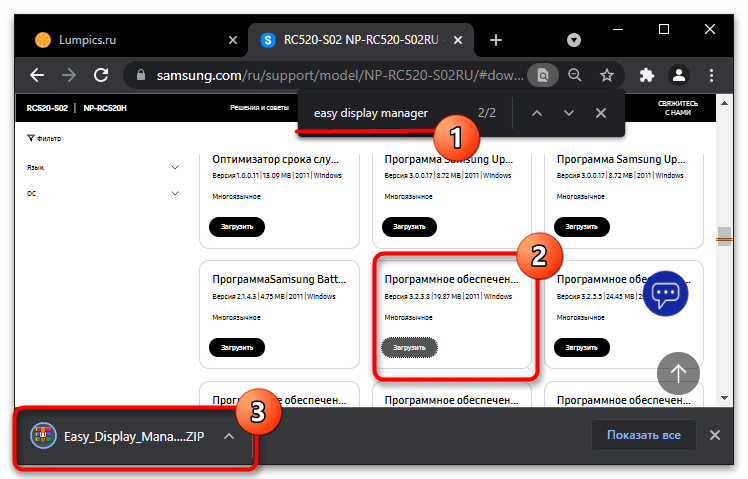Click the find box with 'easy display manager'

(371, 113)
